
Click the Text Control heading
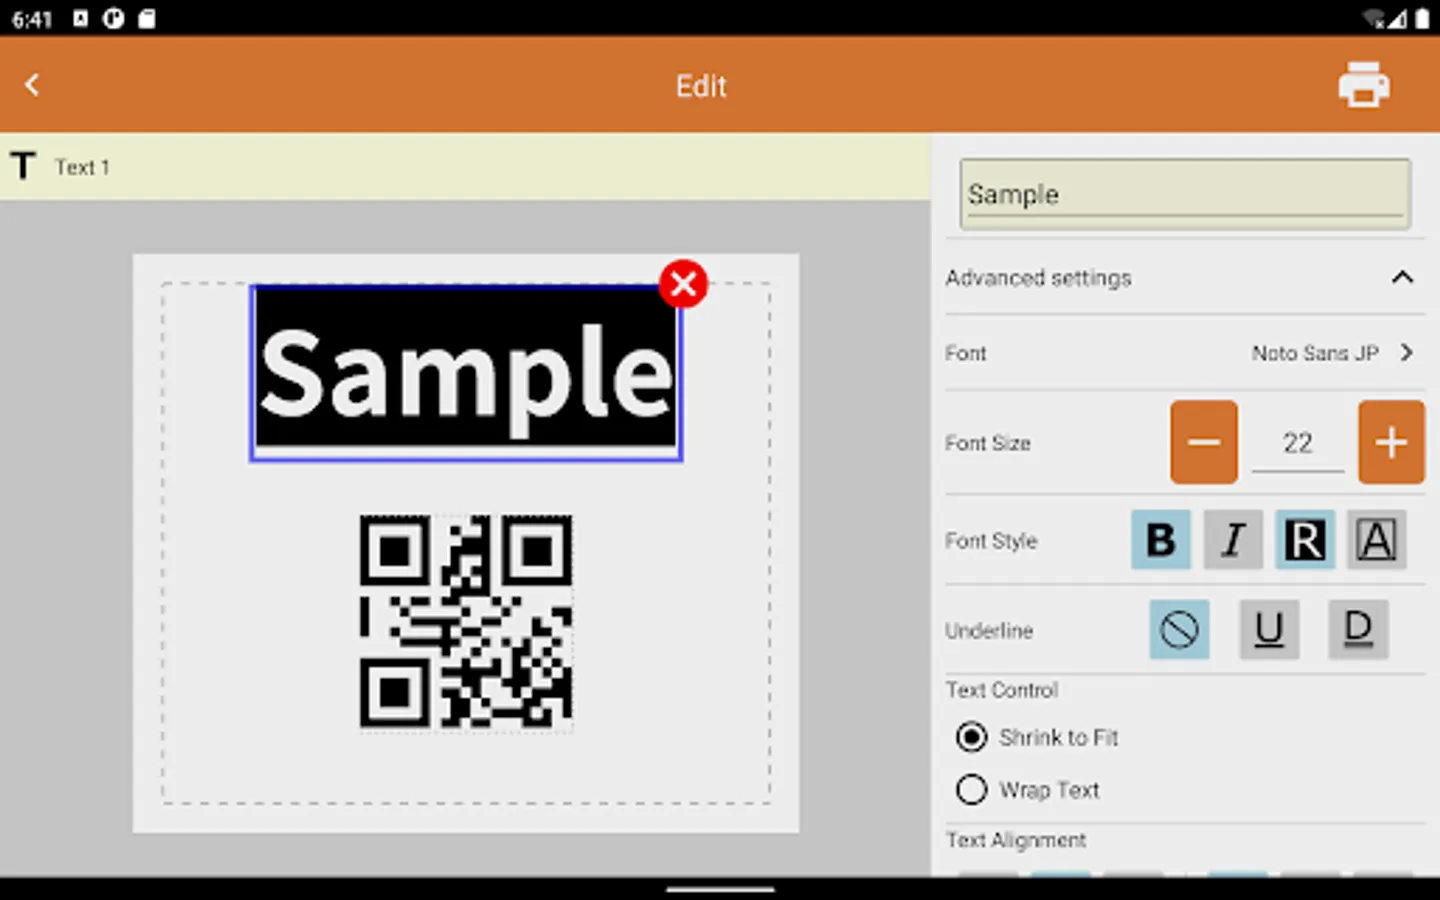pos(1002,690)
